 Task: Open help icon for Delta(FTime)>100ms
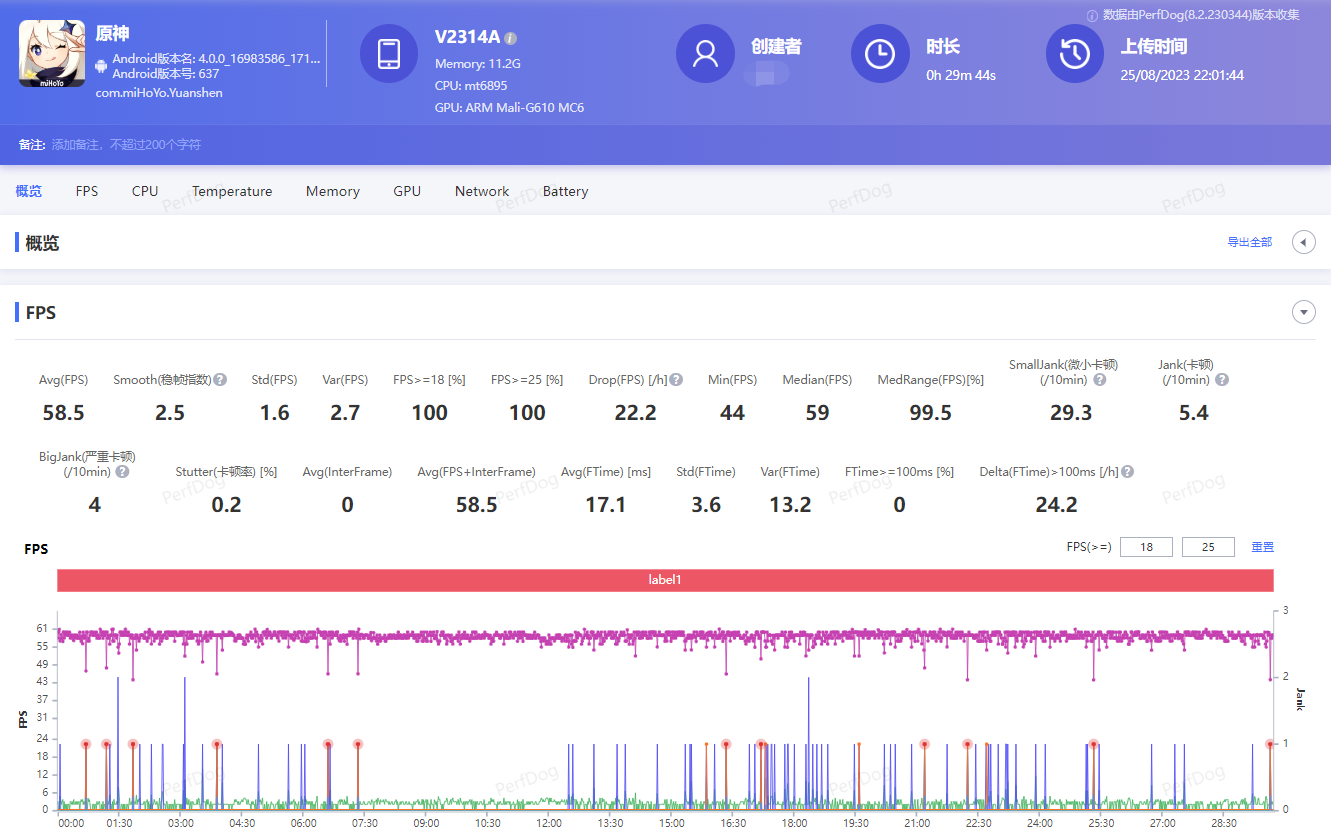[1127, 472]
